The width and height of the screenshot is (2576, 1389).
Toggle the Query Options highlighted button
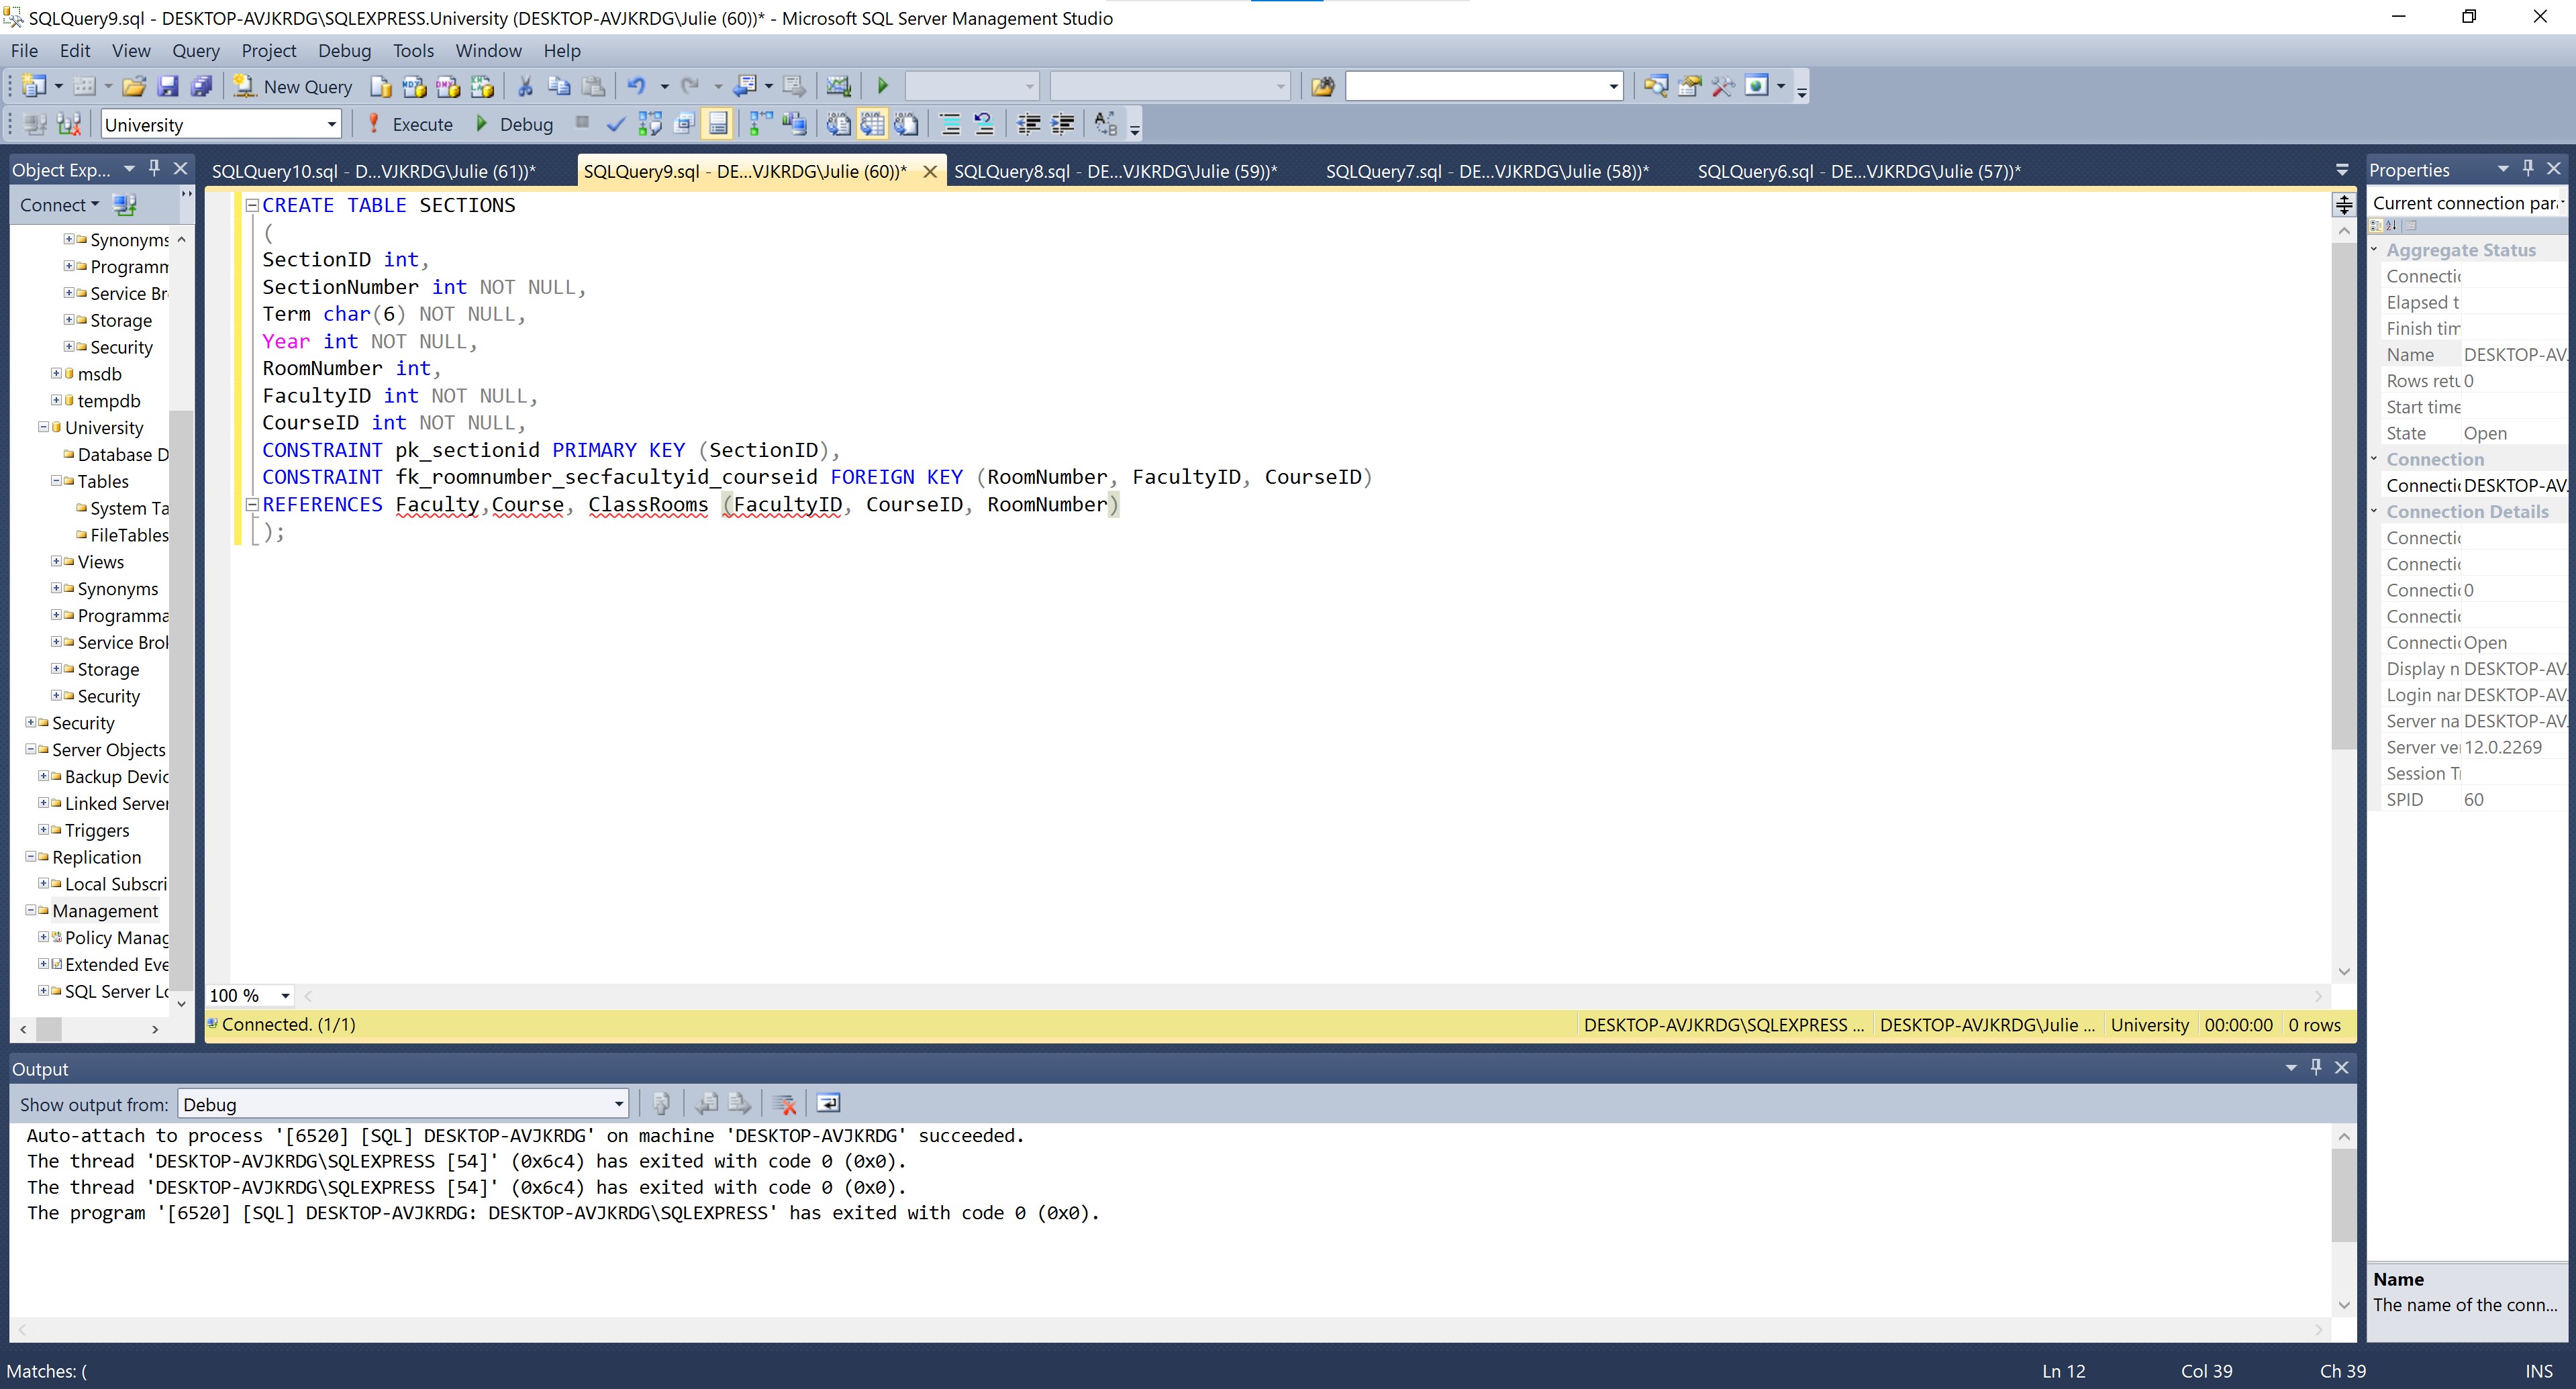(717, 124)
